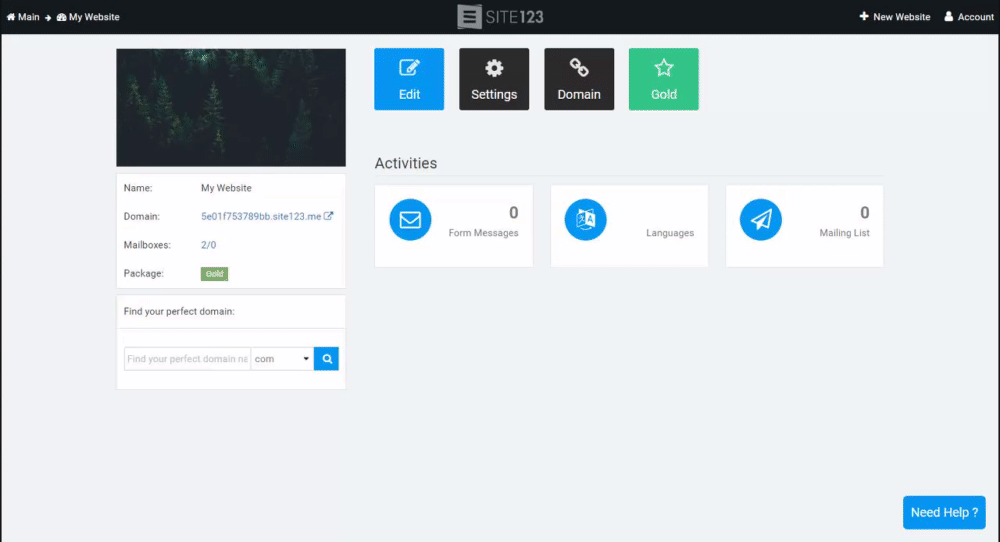Viewport: 1000px width, 542px height.
Task: Click the Form Messages envelope icon
Action: point(410,219)
